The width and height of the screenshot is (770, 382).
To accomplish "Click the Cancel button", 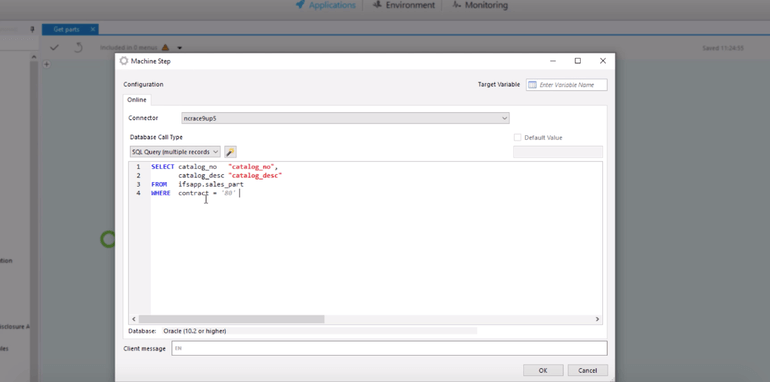I will 587,370.
